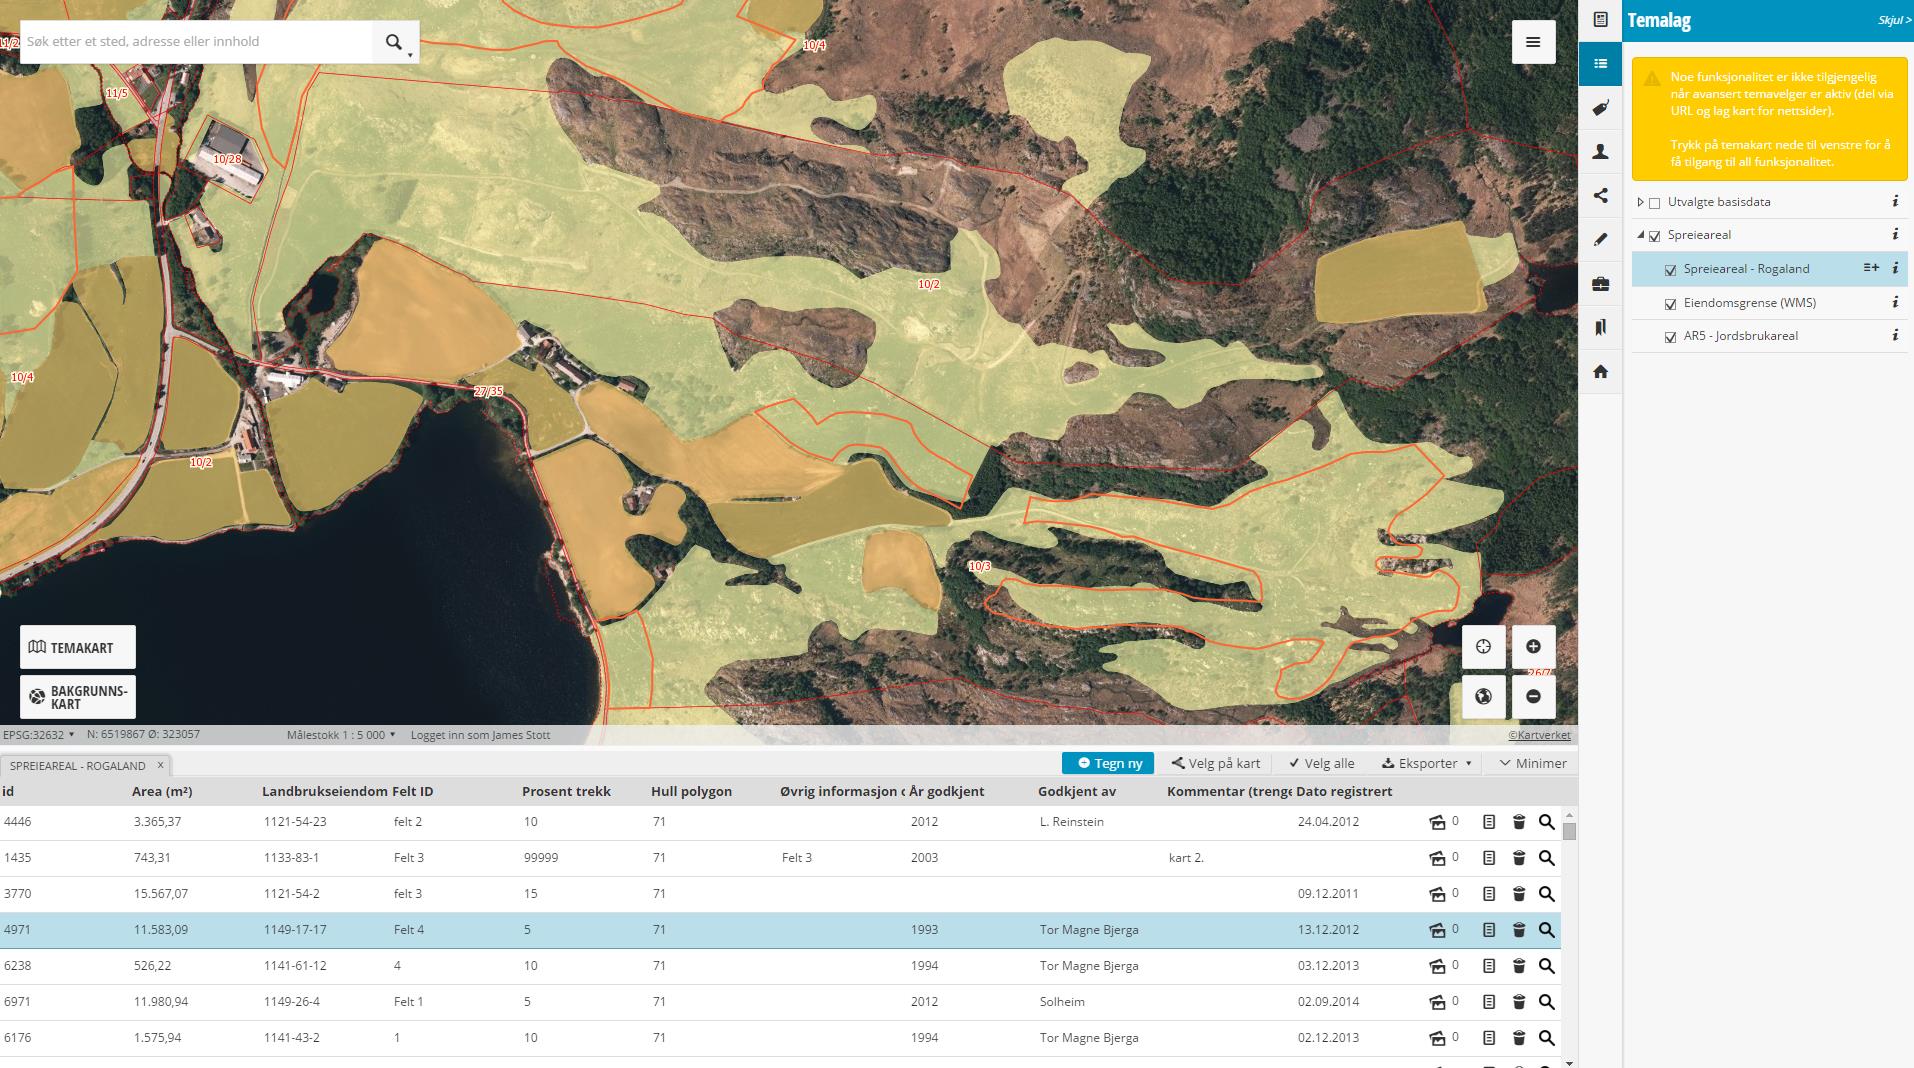Viewport: 1914px width, 1068px height.
Task: Zoom to feature 6971 with magnifier icon
Action: tap(1546, 1002)
